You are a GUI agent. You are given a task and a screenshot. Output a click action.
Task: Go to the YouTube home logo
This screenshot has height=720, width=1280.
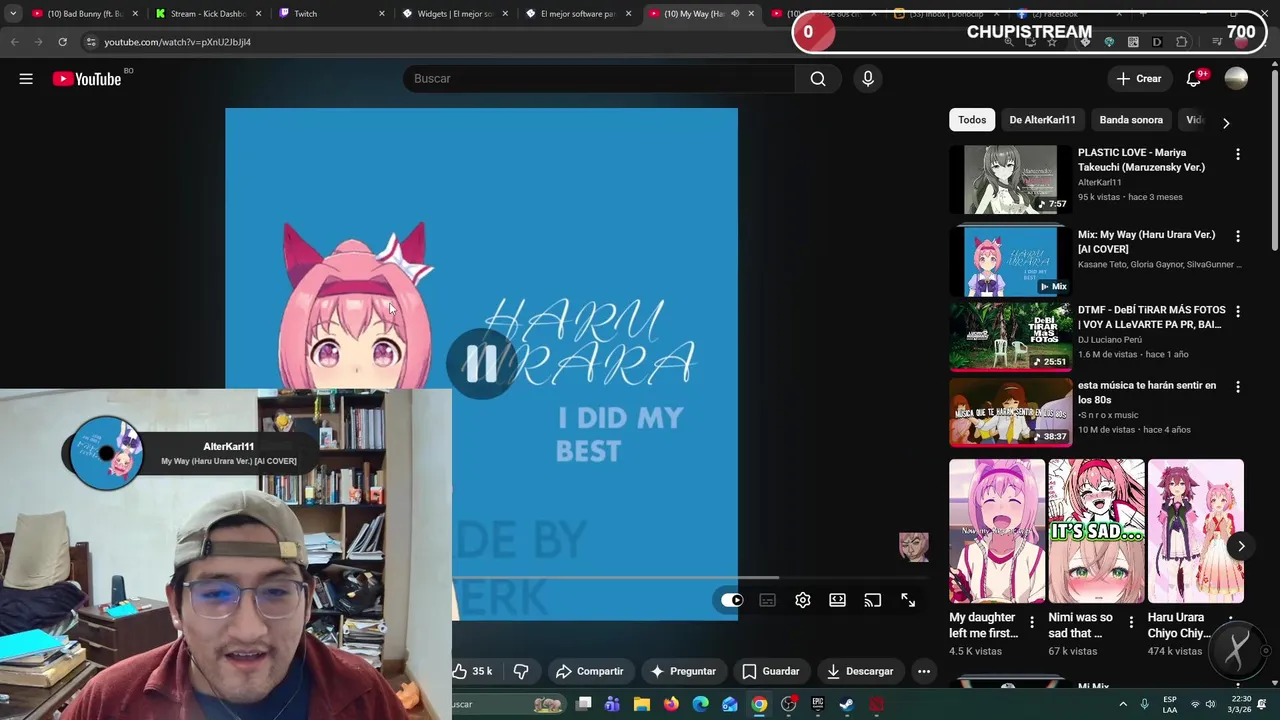86,79
